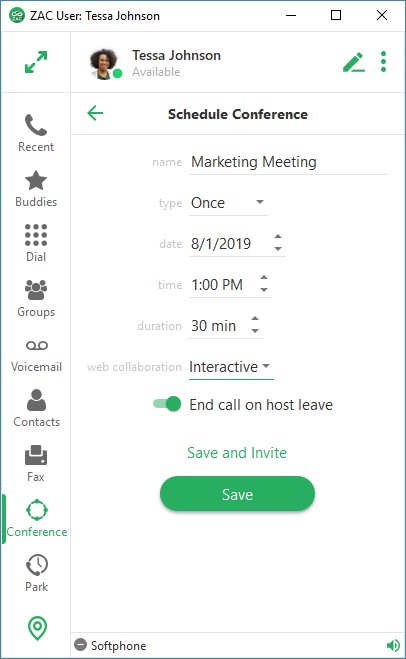Open the Dial pad
The width and height of the screenshot is (406, 659).
point(36,243)
